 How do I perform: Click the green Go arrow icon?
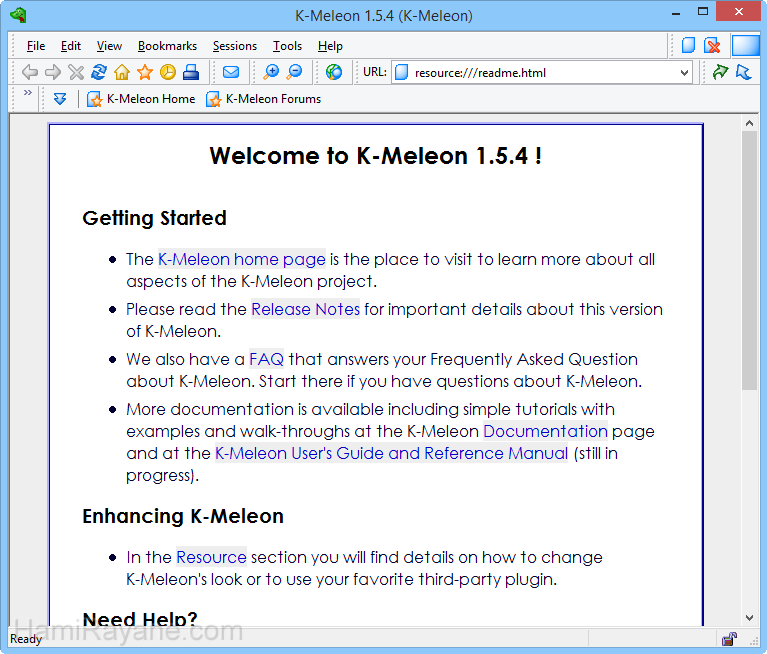(720, 72)
